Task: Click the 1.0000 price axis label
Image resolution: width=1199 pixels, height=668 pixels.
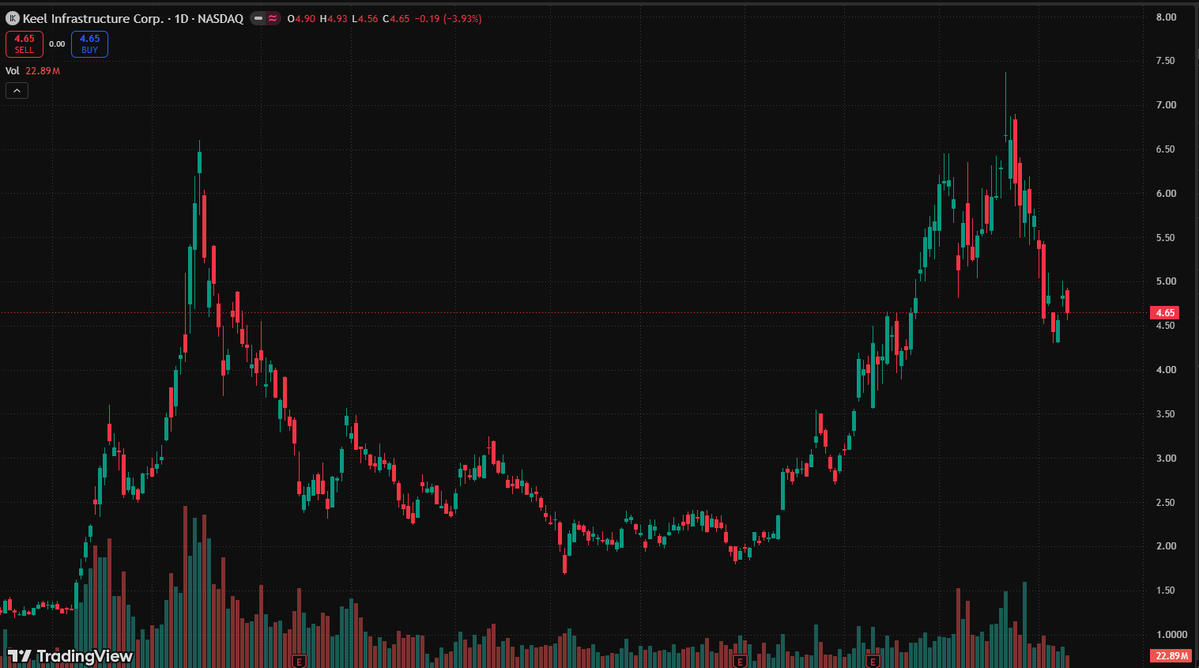Action: [x=1171, y=634]
